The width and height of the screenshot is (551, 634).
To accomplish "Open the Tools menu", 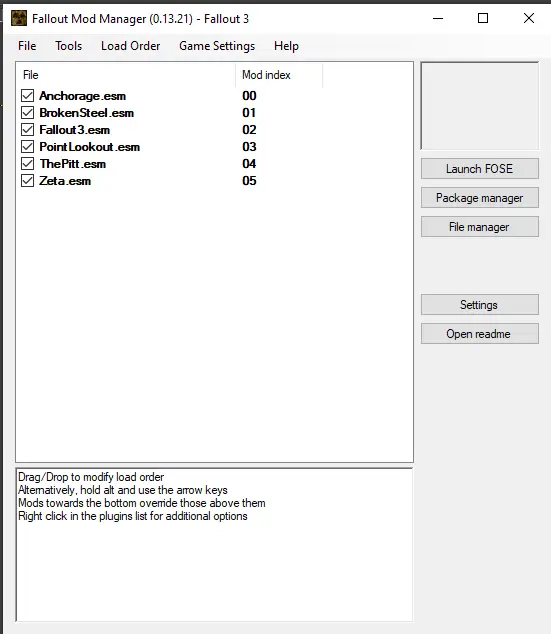I will pos(69,46).
